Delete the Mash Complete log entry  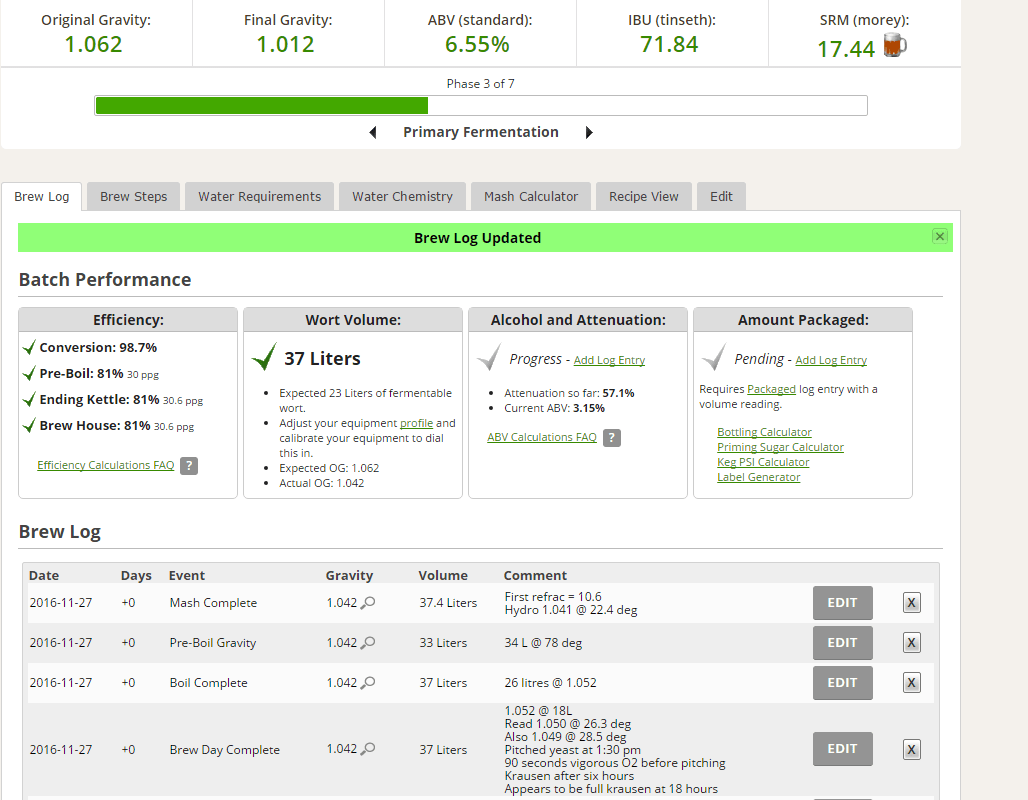click(911, 603)
